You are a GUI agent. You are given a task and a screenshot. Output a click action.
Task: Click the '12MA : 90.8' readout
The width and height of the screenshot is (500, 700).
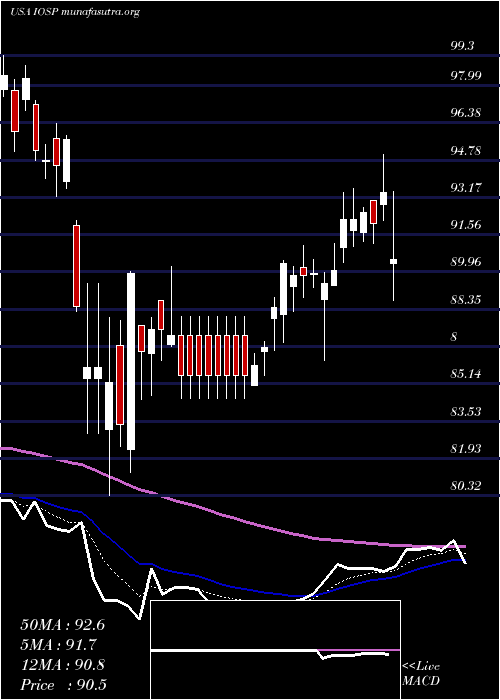coord(62,665)
